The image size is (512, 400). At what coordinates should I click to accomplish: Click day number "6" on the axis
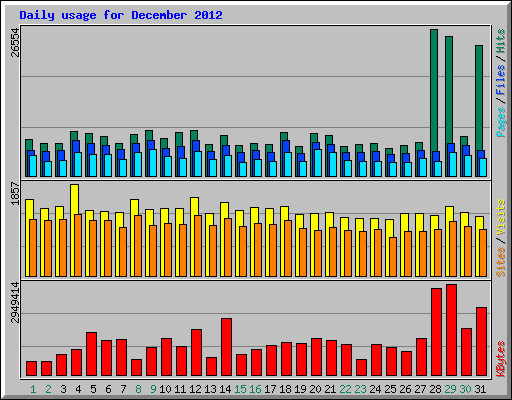[x=108, y=389]
